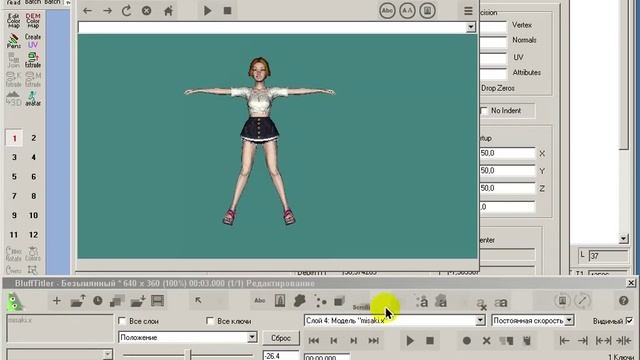Click the circled Abc icon in viewer toolbar

point(387,11)
